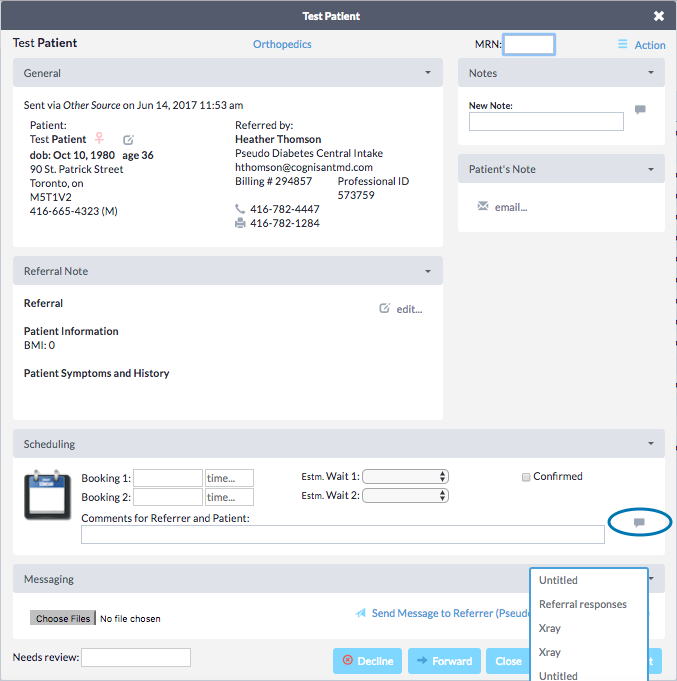The image size is (677, 681).
Task: Click the edit patient pencil icon
Action: click(x=128, y=140)
